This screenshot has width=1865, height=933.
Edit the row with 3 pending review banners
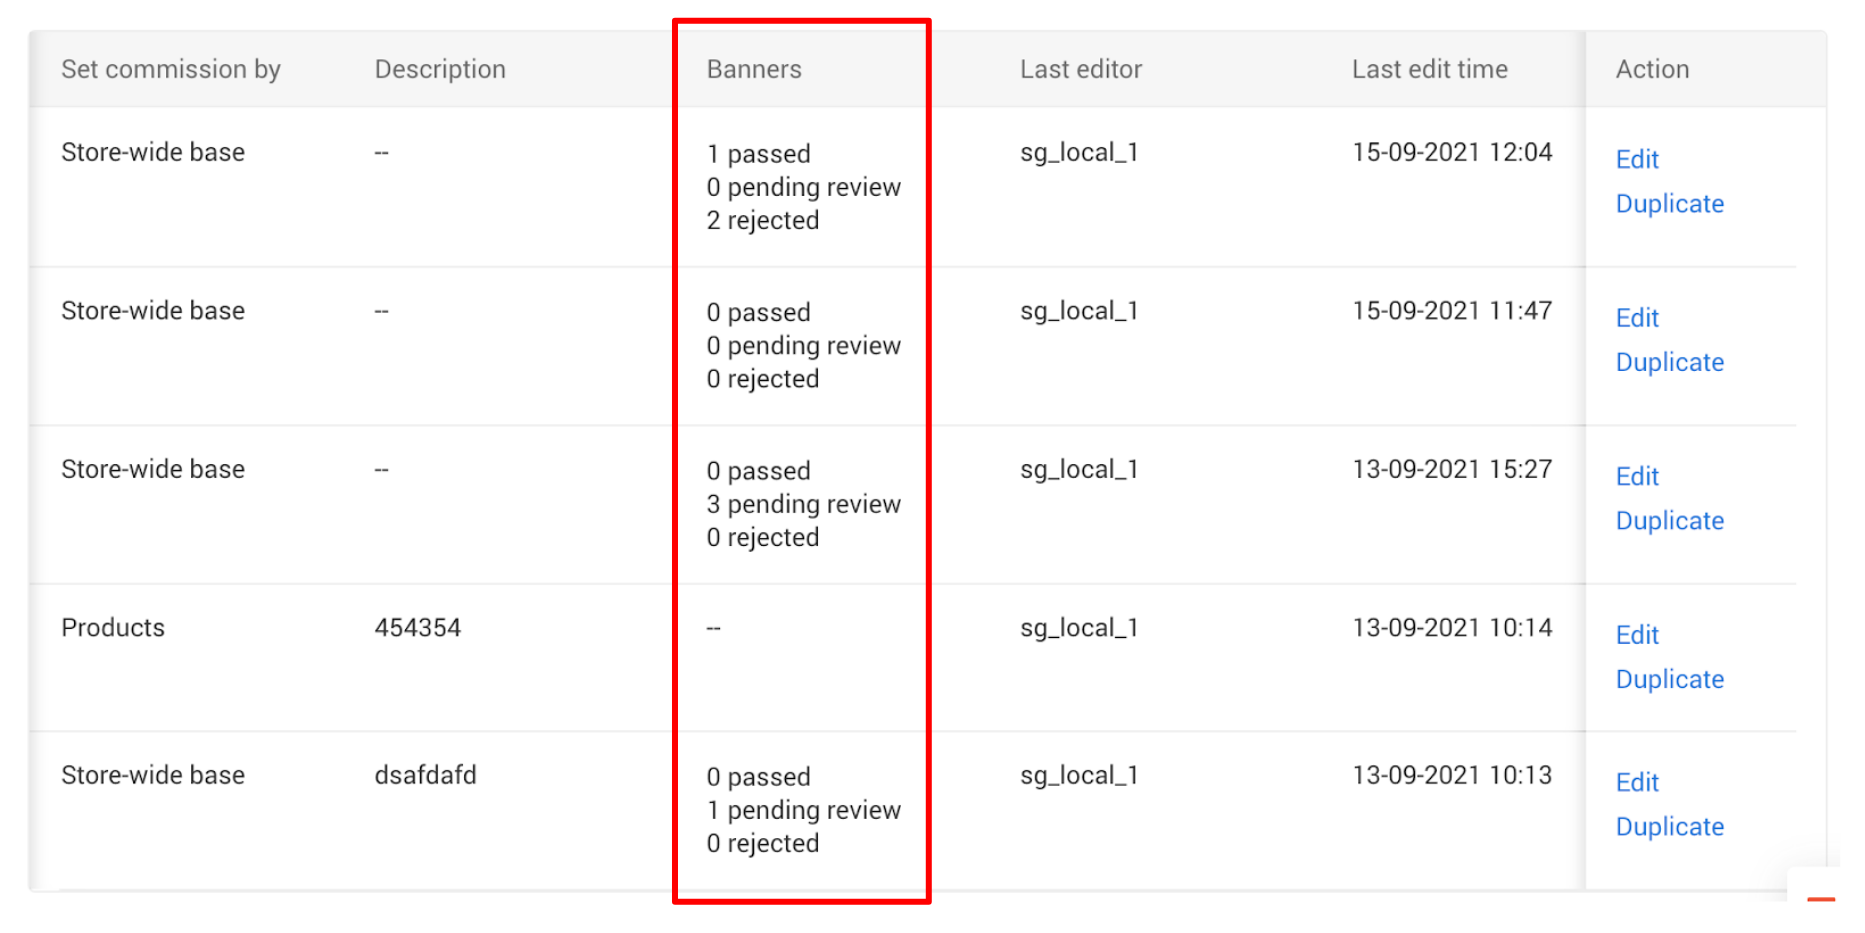pos(1637,477)
